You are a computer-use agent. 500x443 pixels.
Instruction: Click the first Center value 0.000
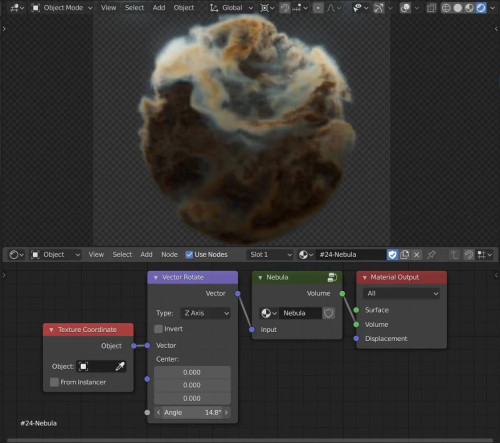pos(192,373)
